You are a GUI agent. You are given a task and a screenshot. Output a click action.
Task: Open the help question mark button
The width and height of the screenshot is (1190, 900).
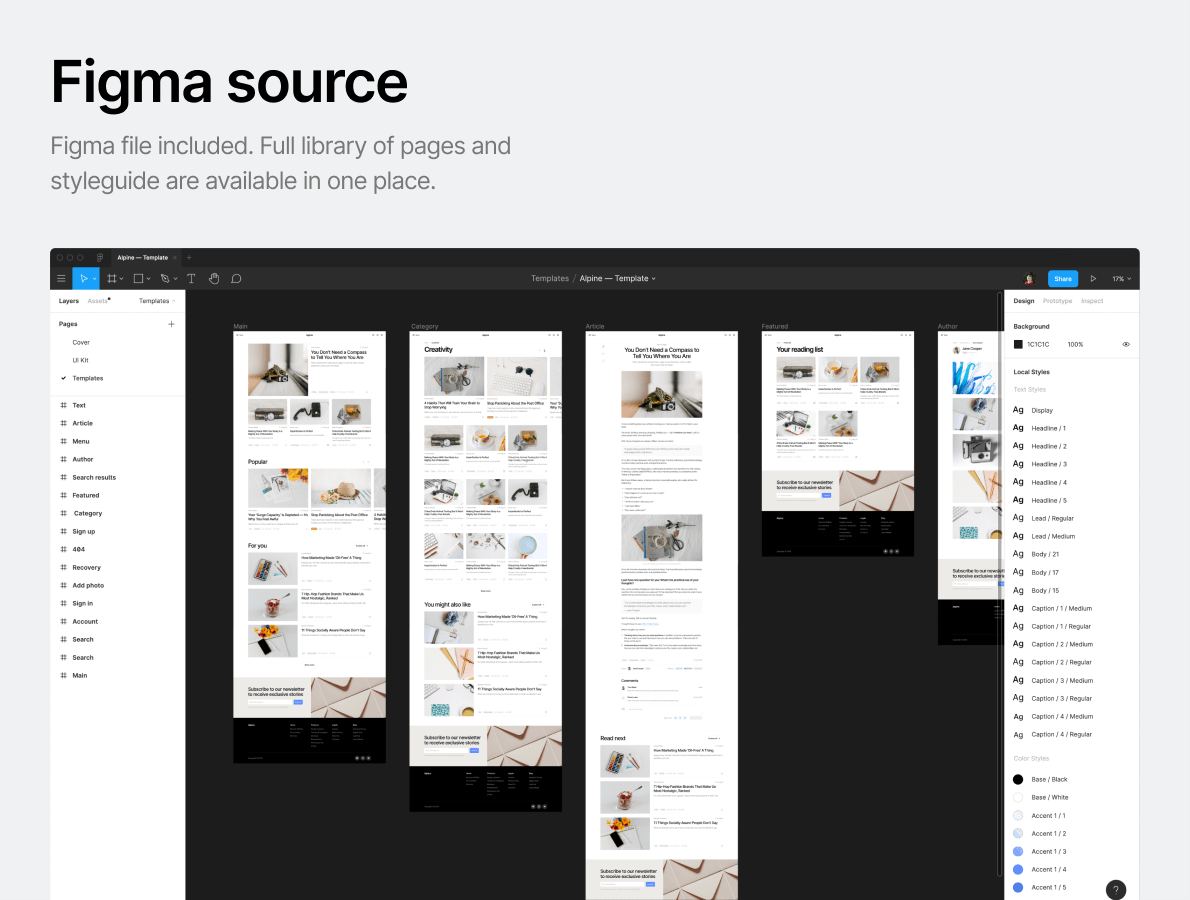(1116, 889)
